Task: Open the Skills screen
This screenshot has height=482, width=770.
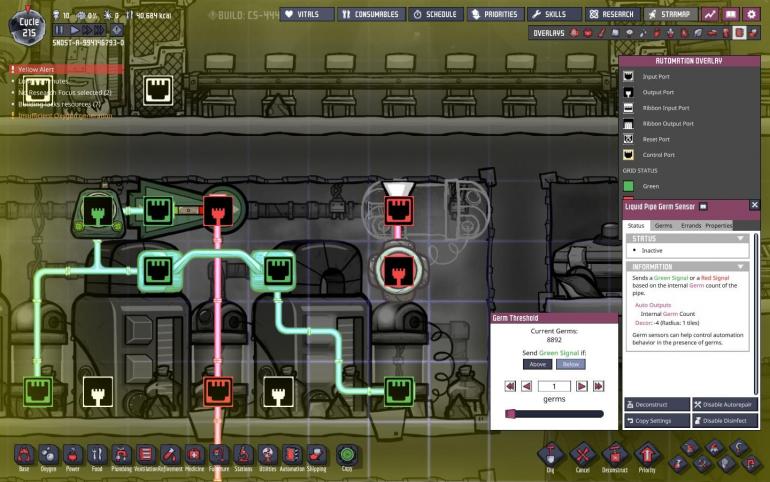Action: click(554, 15)
